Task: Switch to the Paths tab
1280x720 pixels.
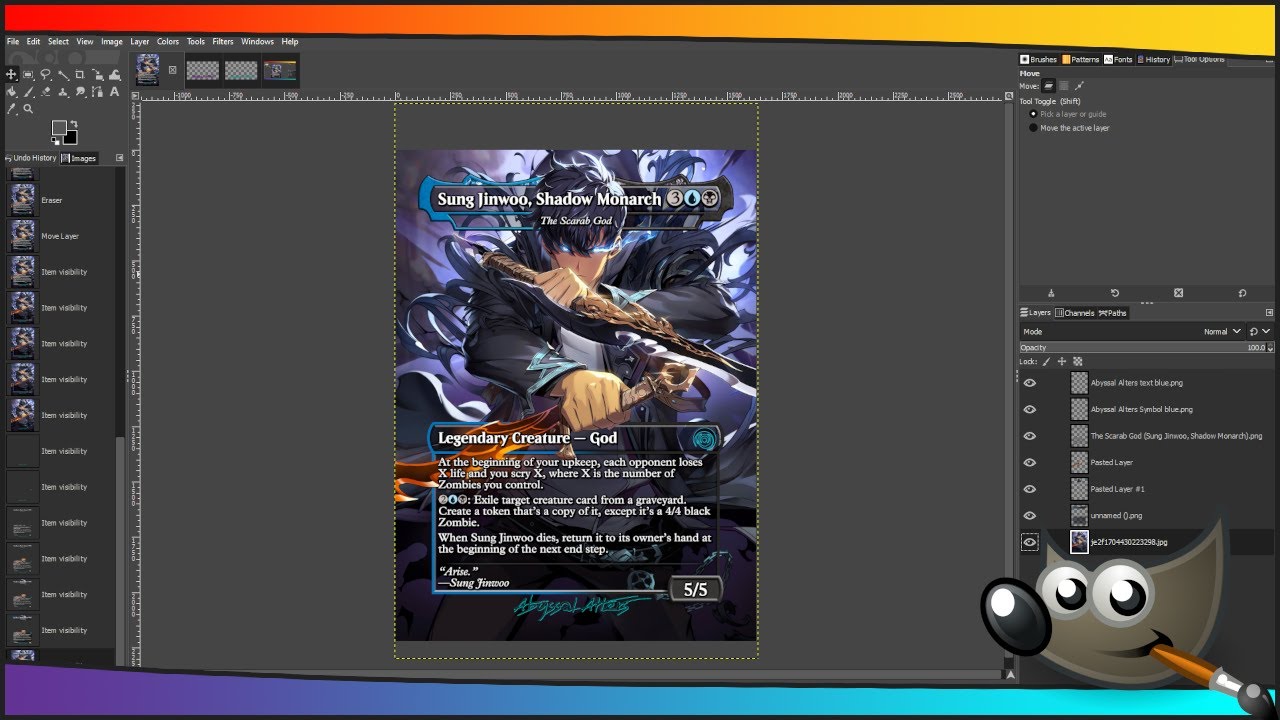Action: coord(1113,313)
